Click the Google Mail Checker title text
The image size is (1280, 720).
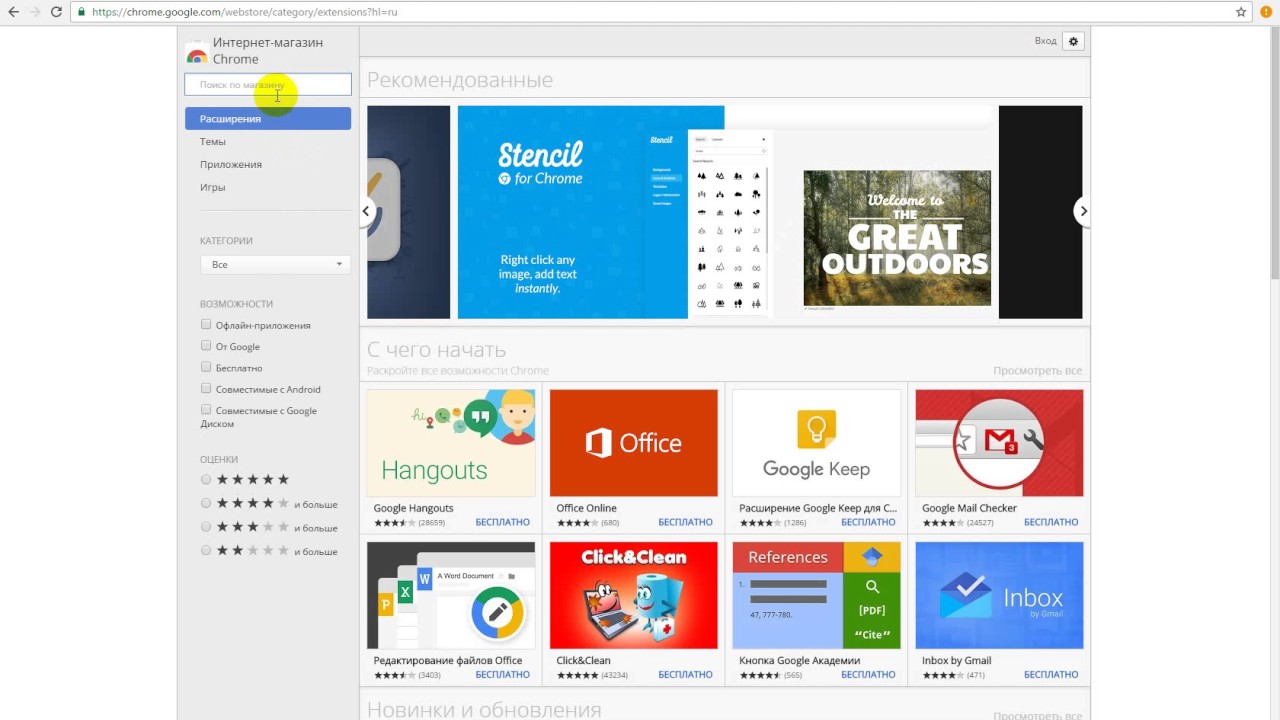969,508
